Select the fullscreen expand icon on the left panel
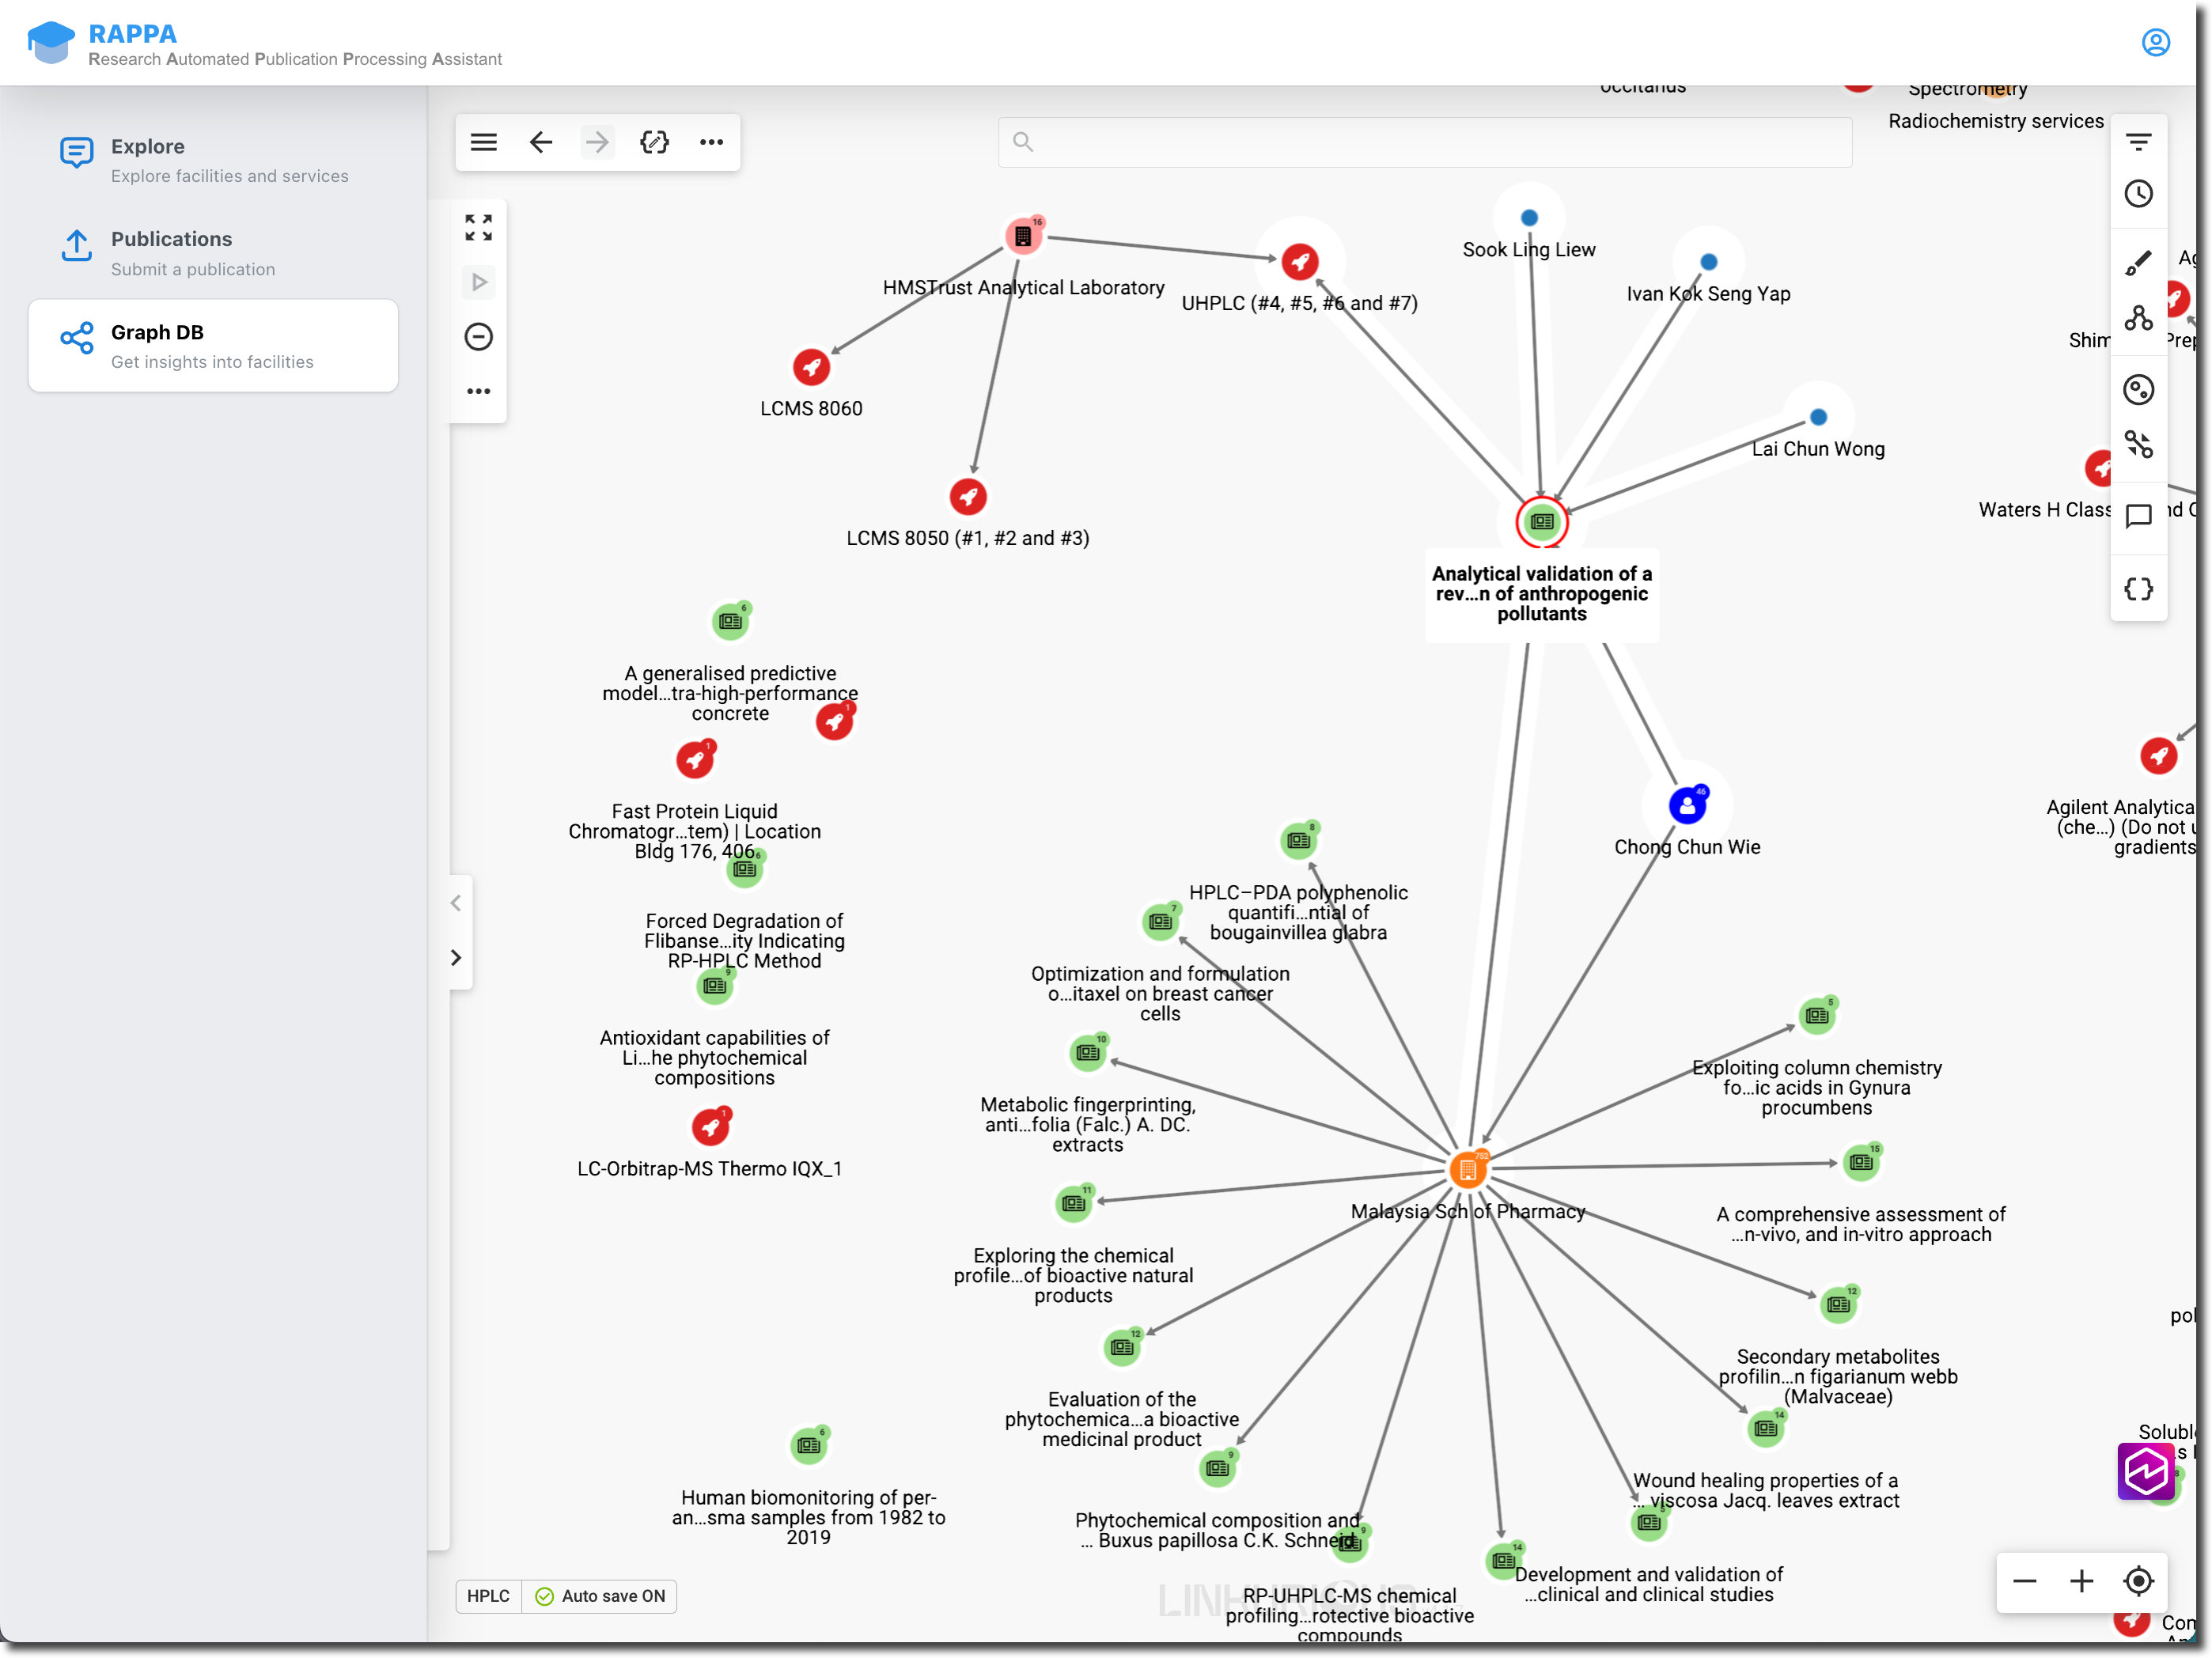The width and height of the screenshot is (2212, 1658). pyautogui.click(x=478, y=228)
